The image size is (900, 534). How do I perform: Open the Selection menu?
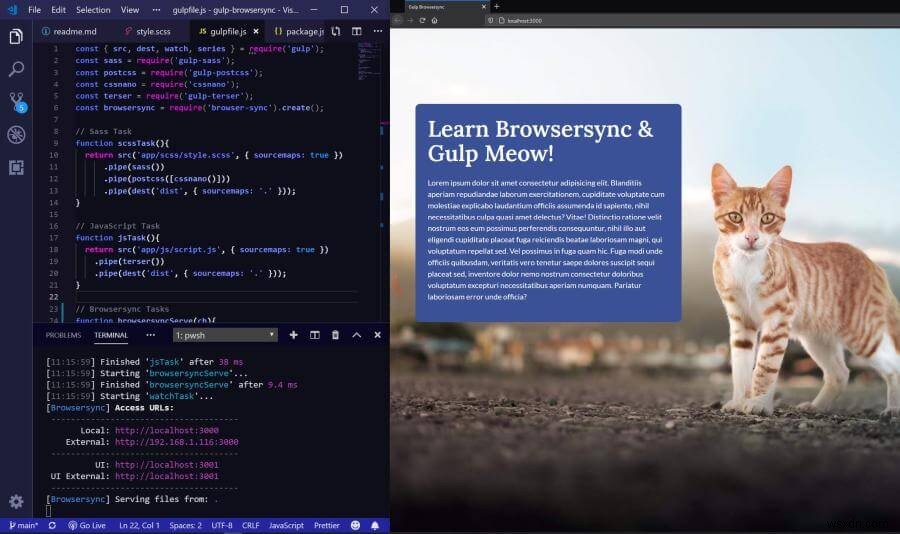(93, 9)
